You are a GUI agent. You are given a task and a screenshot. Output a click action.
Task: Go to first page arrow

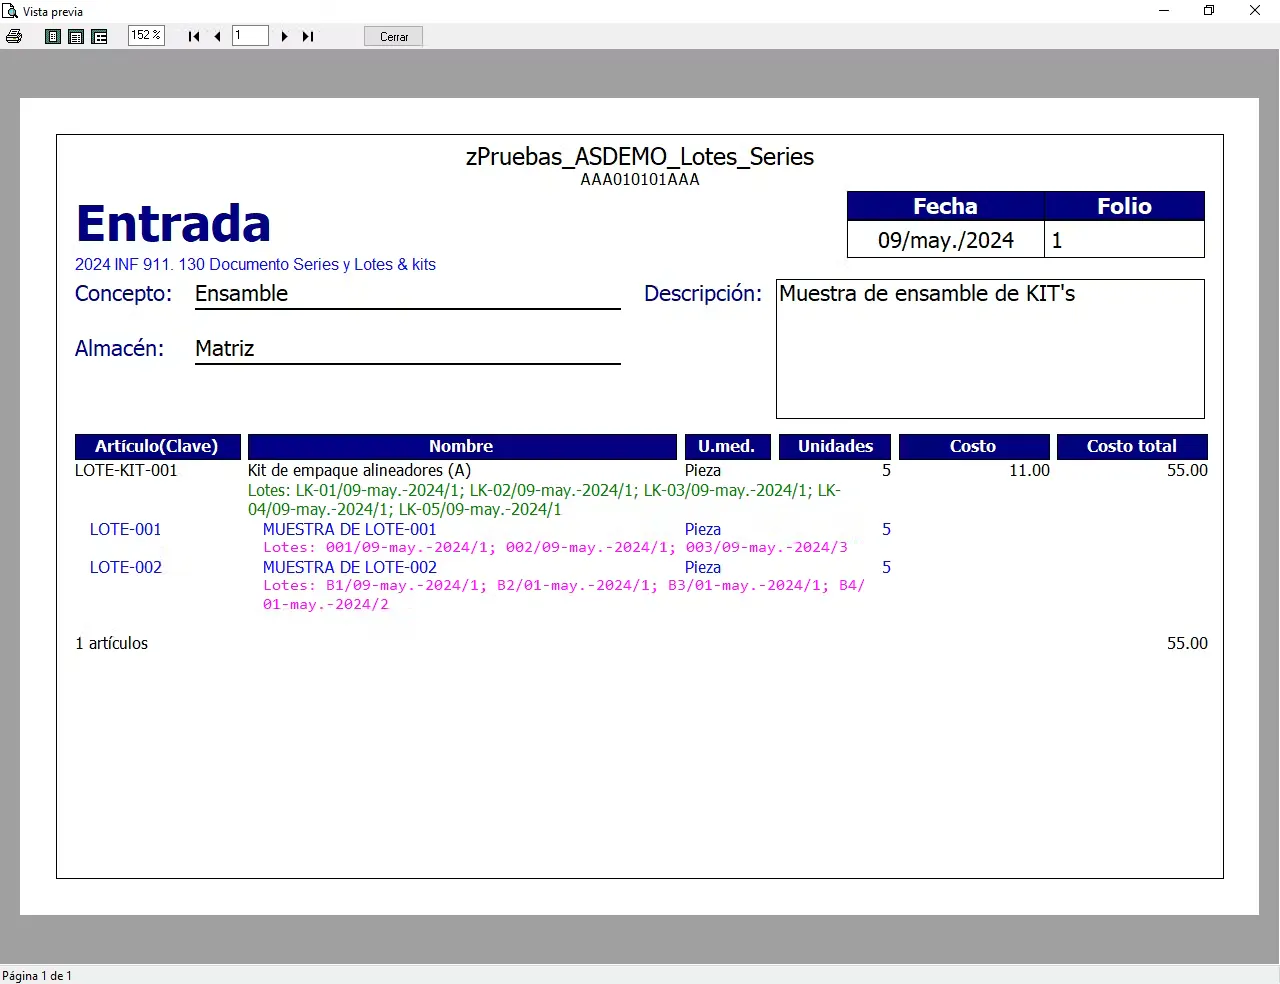[x=194, y=36]
